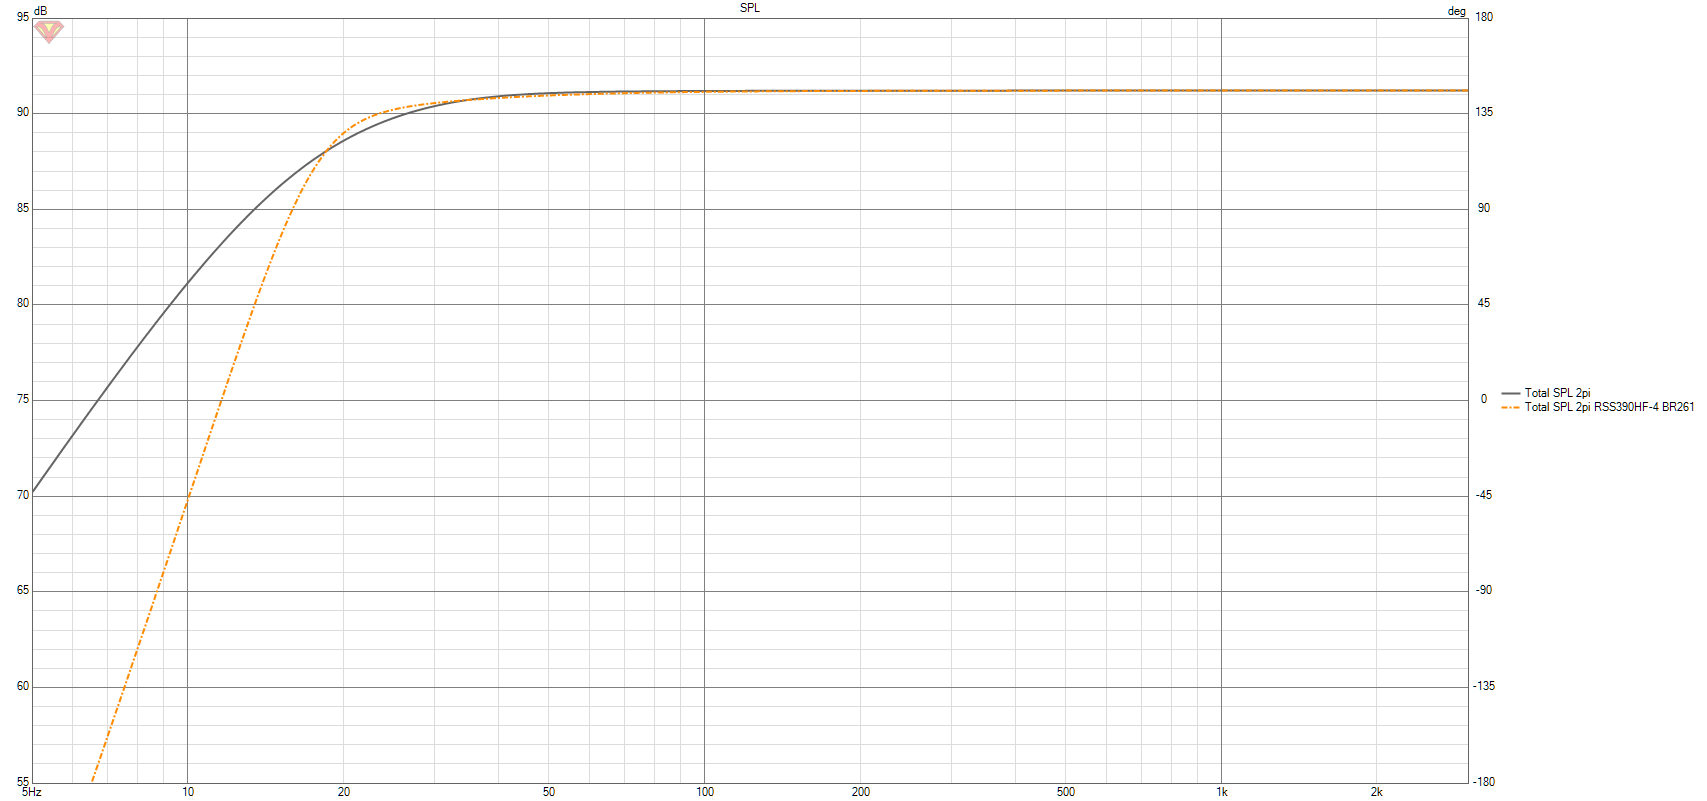1707x801 pixels.
Task: Click the VituixCAD logo watermark icon
Action: (48, 31)
